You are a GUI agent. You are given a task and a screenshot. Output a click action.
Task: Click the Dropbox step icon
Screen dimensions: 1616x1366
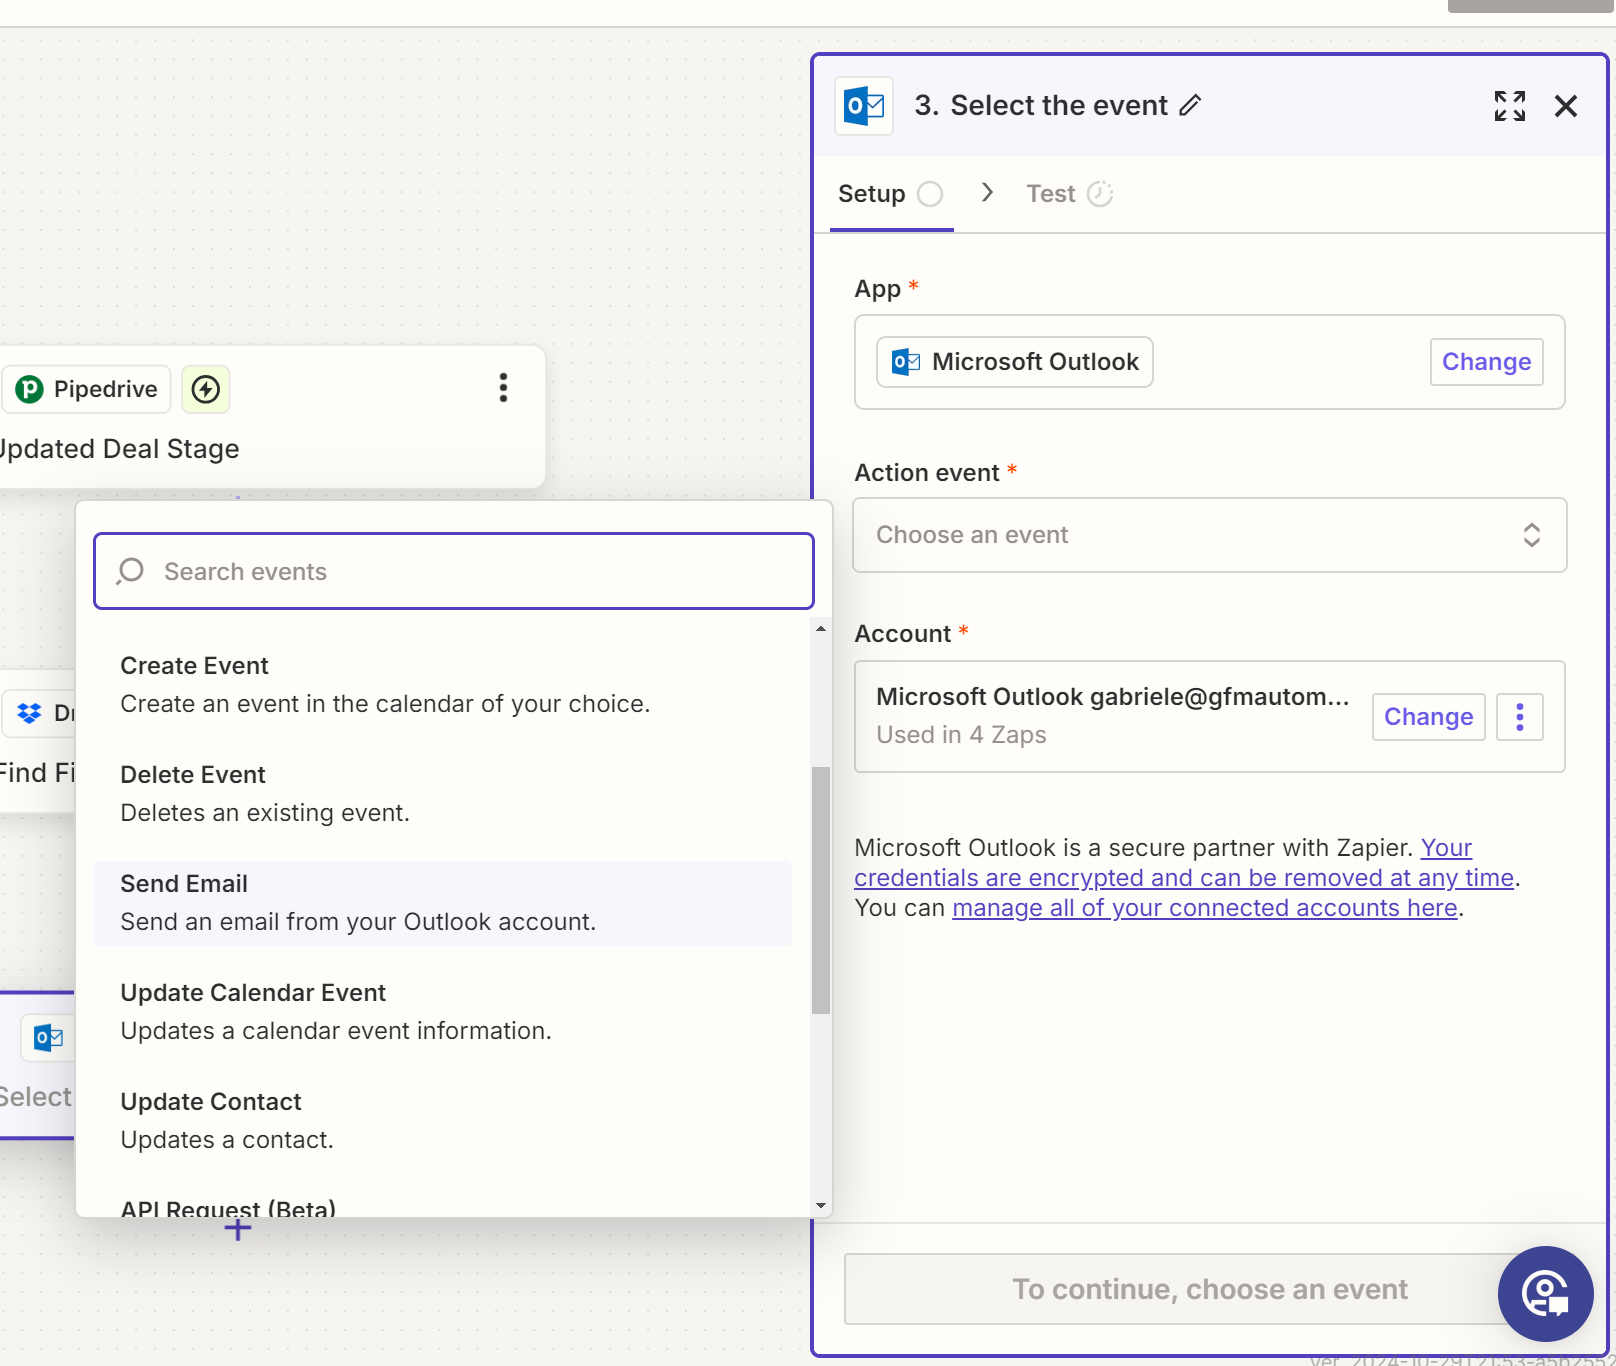[30, 713]
